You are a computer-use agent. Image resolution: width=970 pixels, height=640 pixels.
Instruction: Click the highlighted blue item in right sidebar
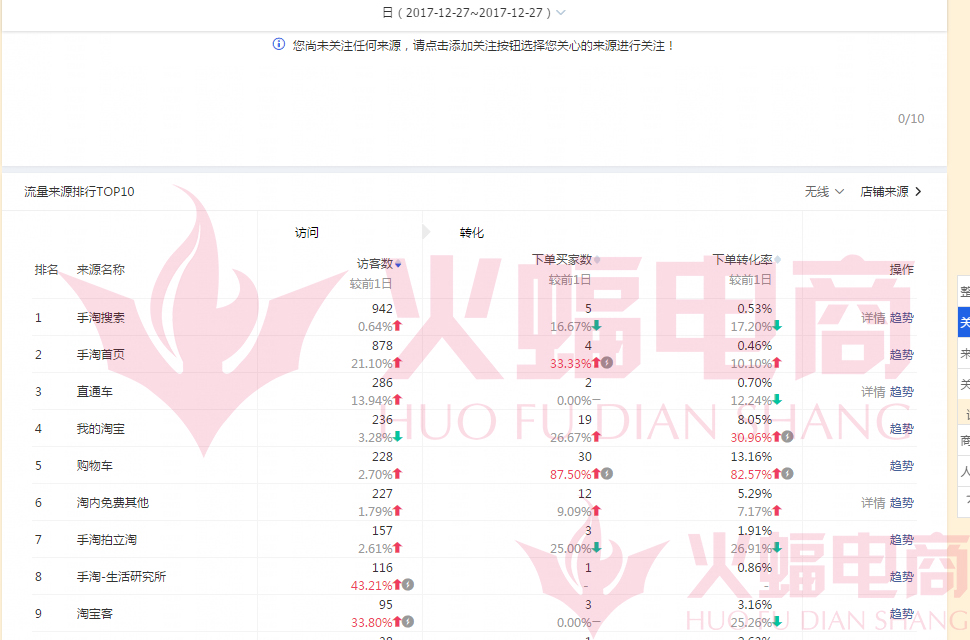coord(964,322)
